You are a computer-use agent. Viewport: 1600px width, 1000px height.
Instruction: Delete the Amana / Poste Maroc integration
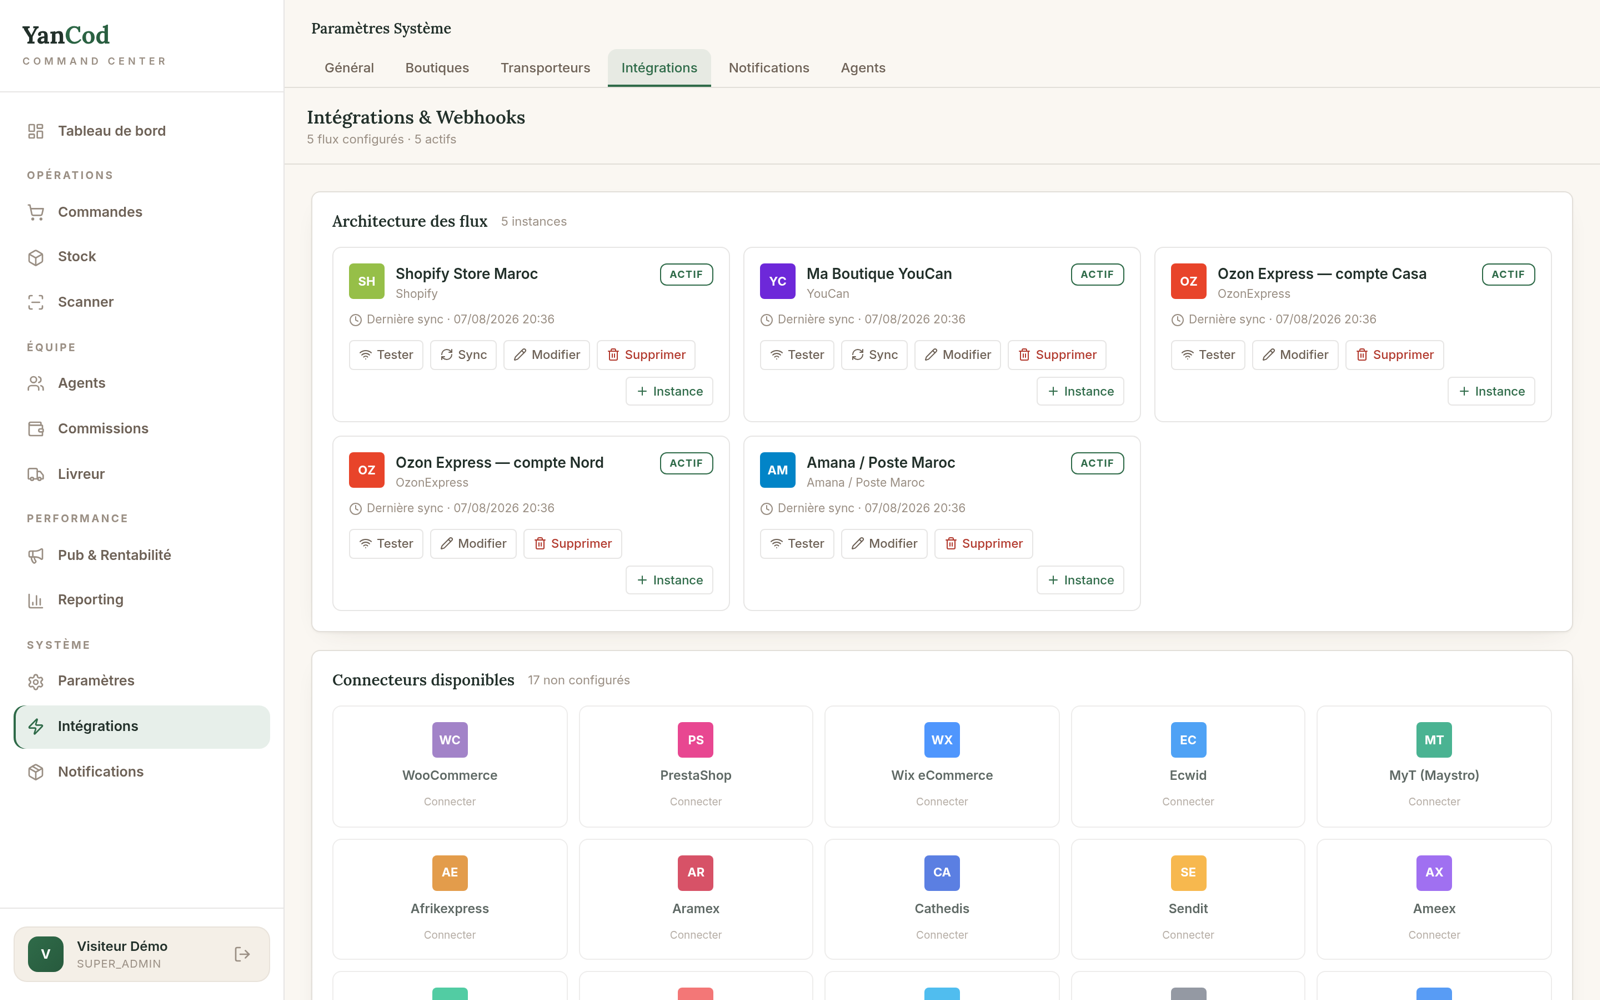pyautogui.click(x=983, y=544)
